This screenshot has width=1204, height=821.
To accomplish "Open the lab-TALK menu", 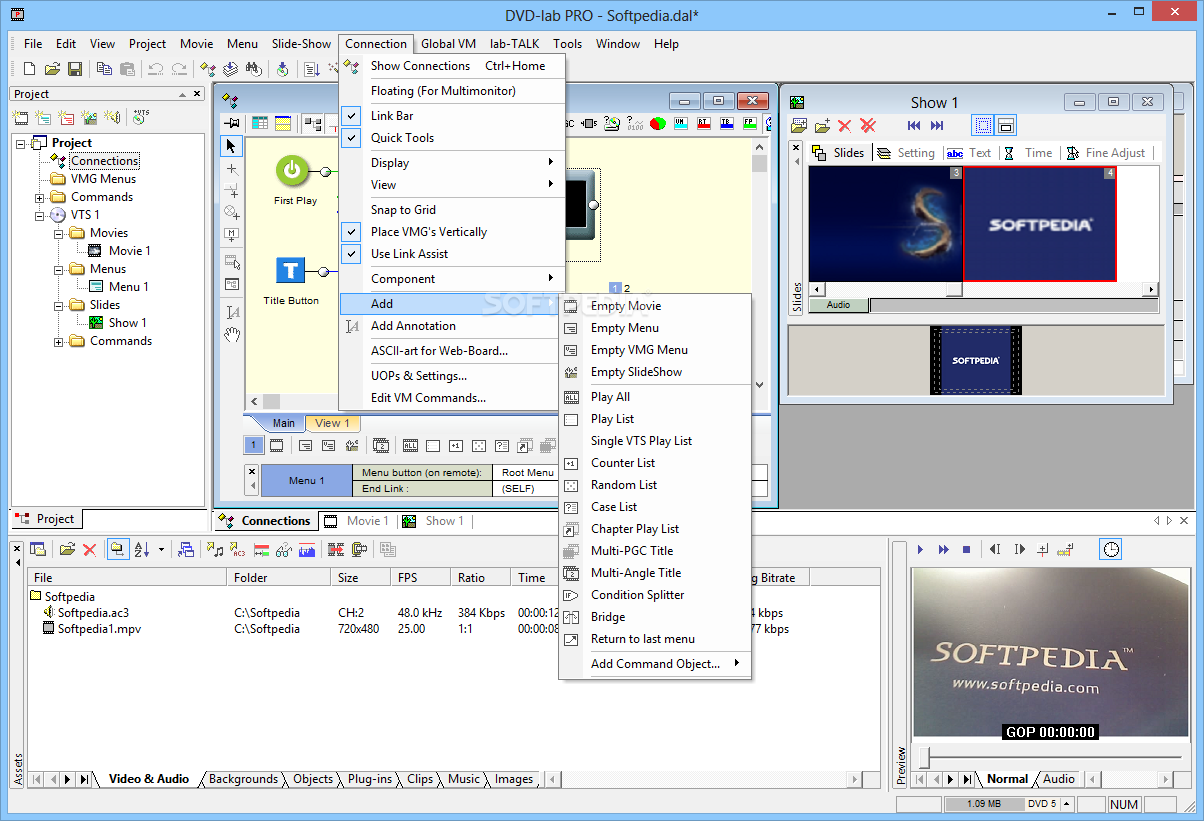I will tap(514, 44).
